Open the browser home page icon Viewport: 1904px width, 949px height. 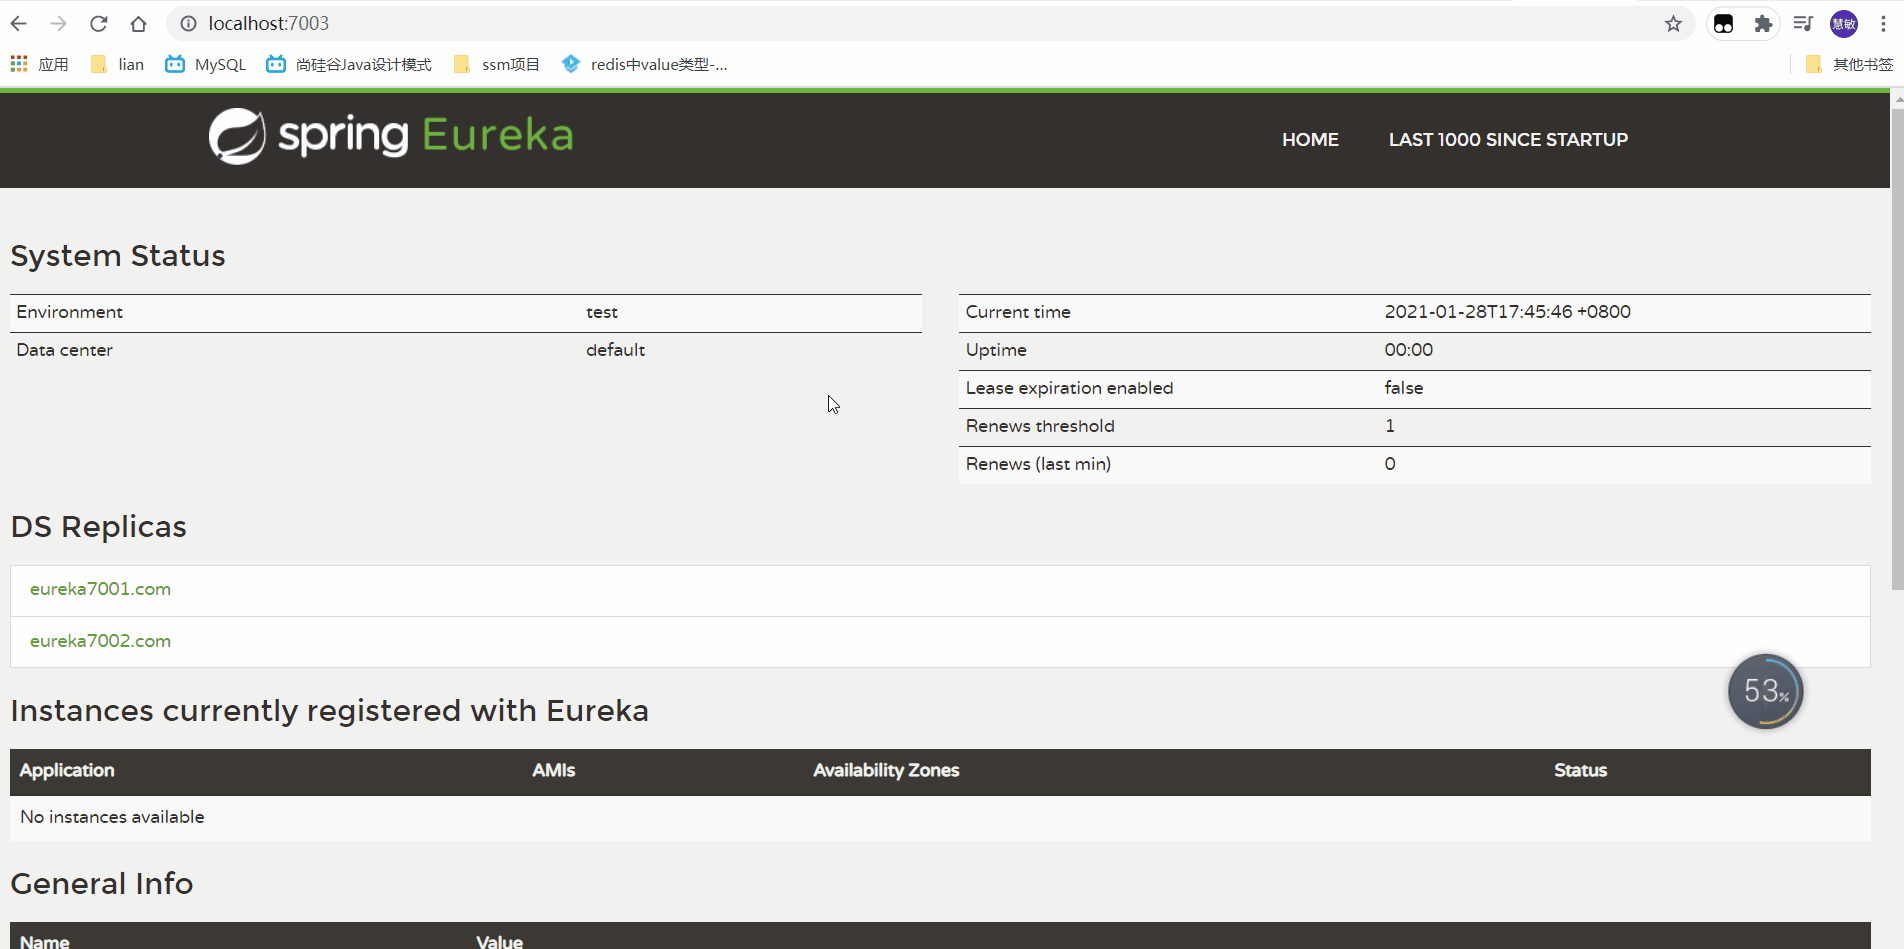point(138,23)
